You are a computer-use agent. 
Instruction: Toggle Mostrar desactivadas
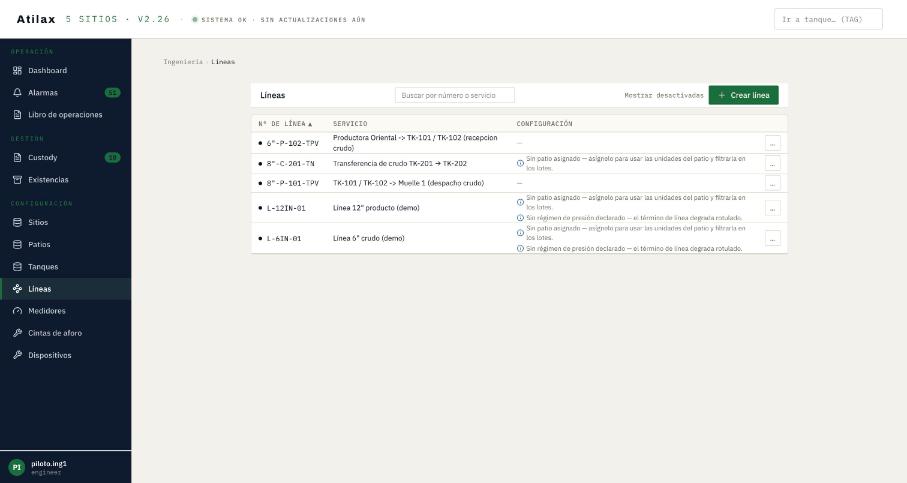click(663, 95)
